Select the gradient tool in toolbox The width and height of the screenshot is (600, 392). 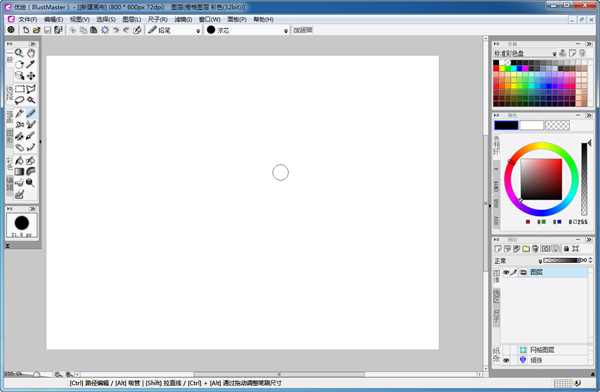(x=19, y=172)
